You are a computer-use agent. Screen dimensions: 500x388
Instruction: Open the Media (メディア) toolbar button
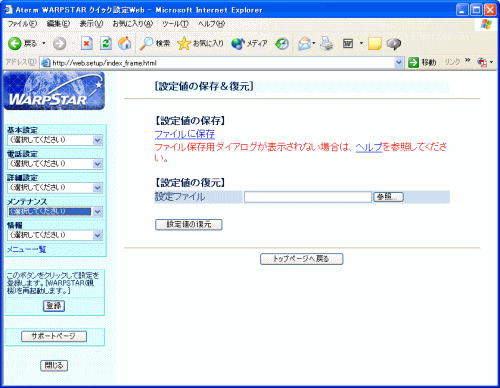pos(249,44)
